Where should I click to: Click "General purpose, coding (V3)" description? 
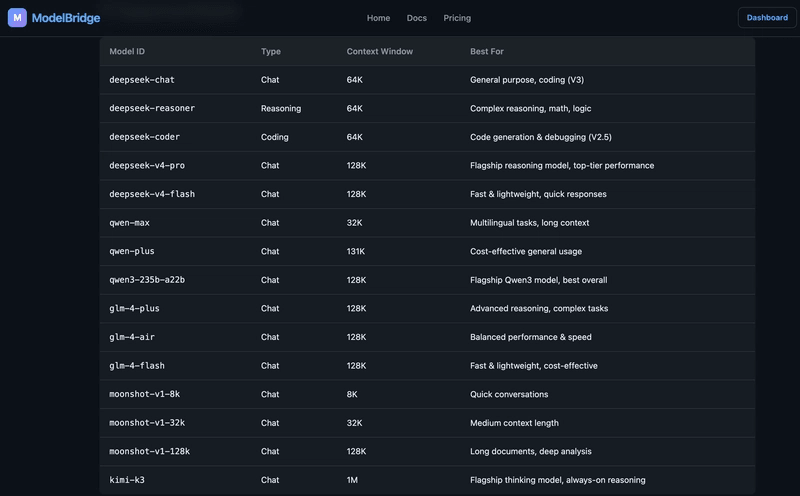click(x=527, y=80)
